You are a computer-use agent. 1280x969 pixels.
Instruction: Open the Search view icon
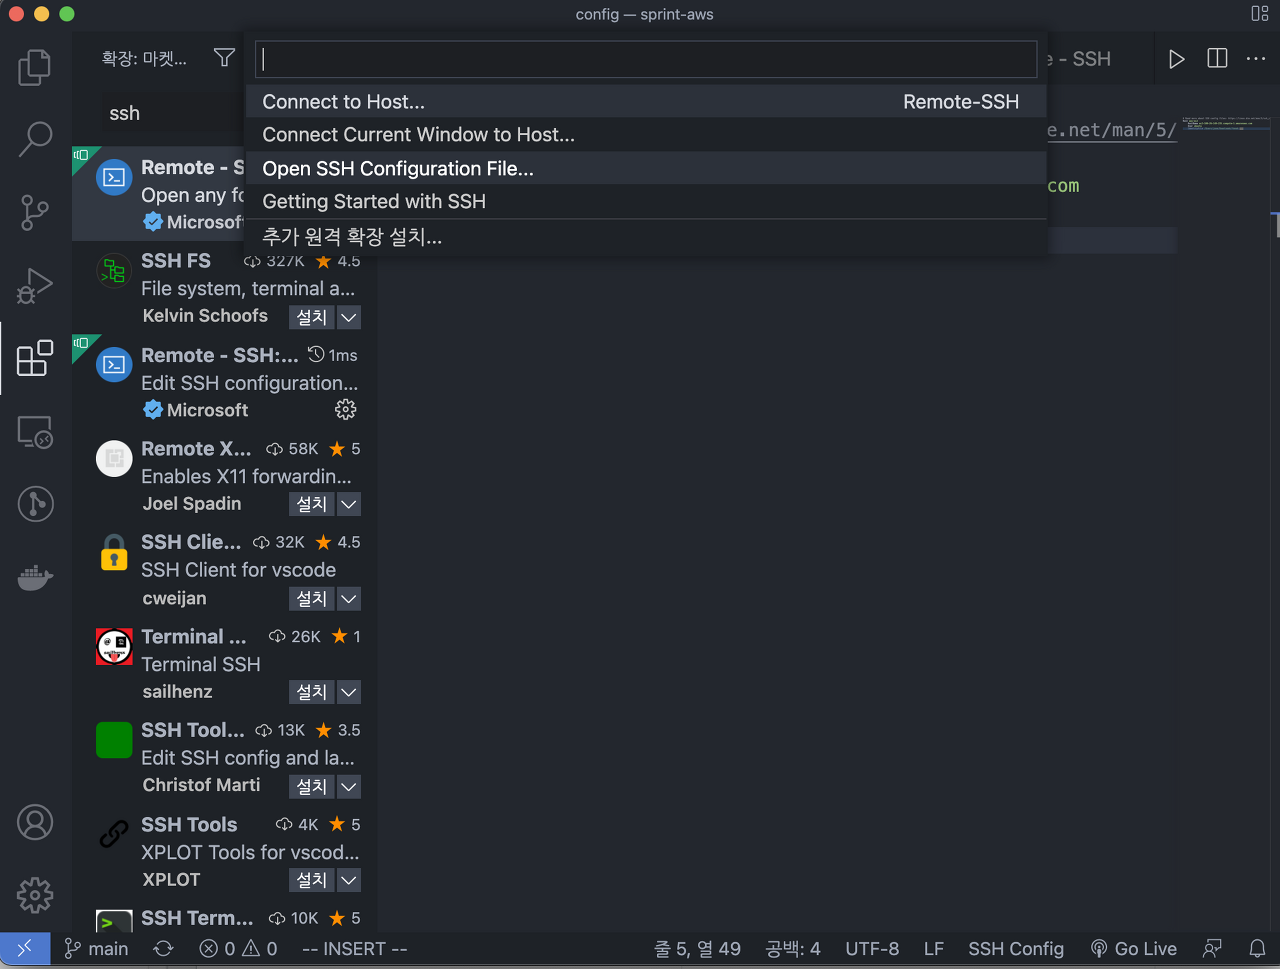35,139
